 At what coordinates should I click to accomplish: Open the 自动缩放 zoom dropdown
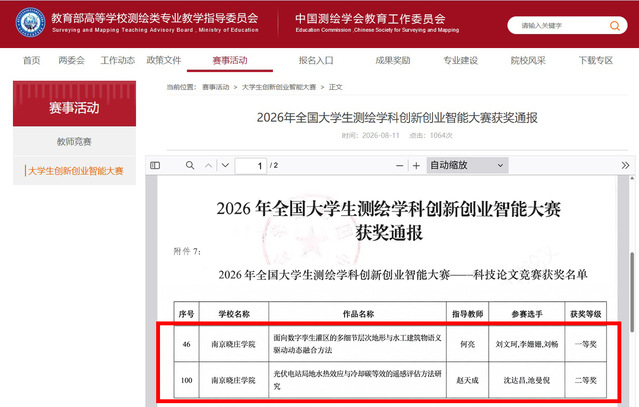[467, 165]
